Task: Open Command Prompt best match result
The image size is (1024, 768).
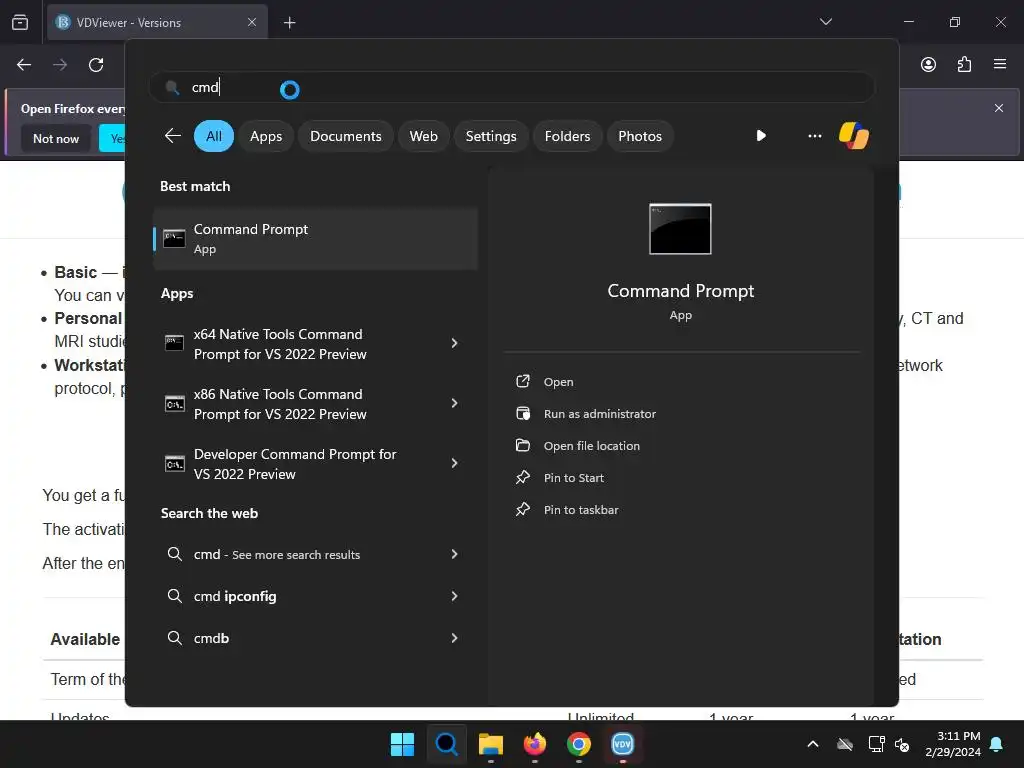Action: tap(315, 239)
